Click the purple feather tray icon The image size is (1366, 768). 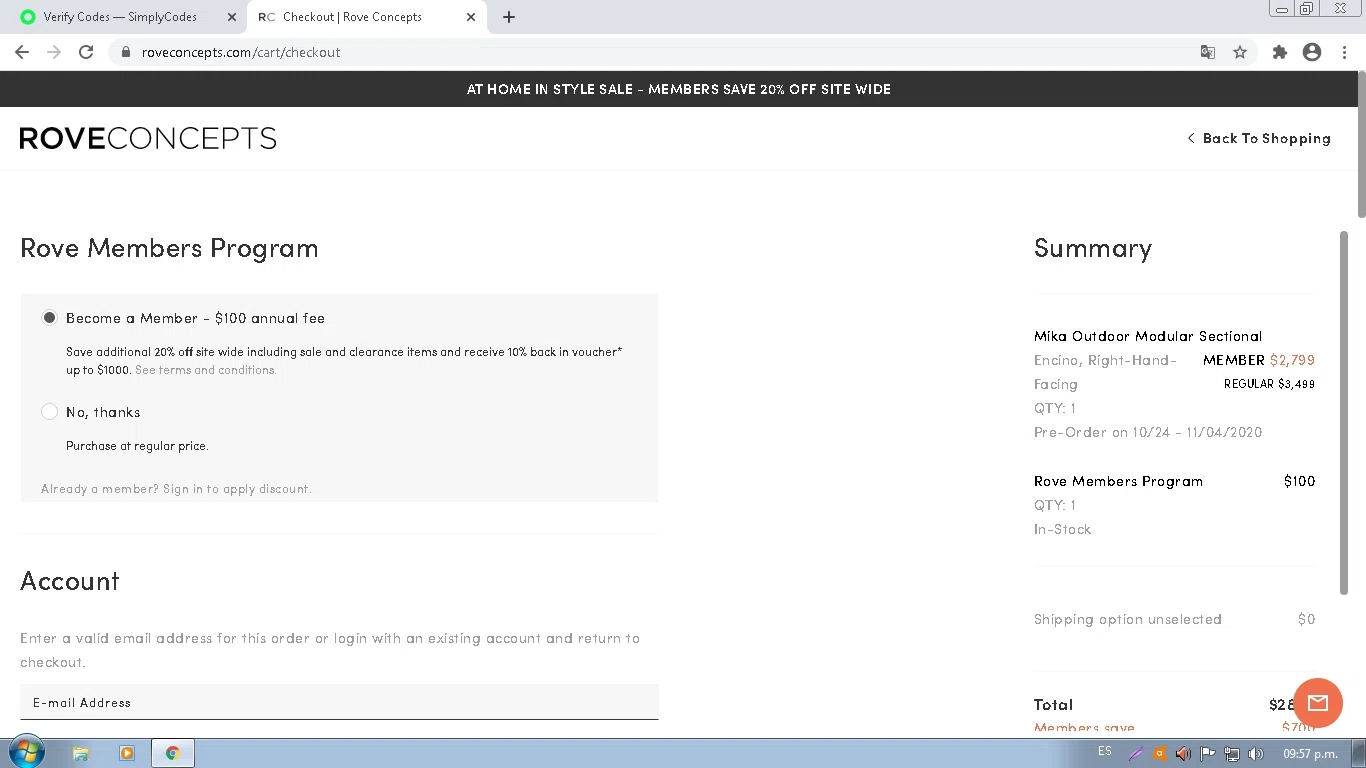pyautogui.click(x=1137, y=754)
